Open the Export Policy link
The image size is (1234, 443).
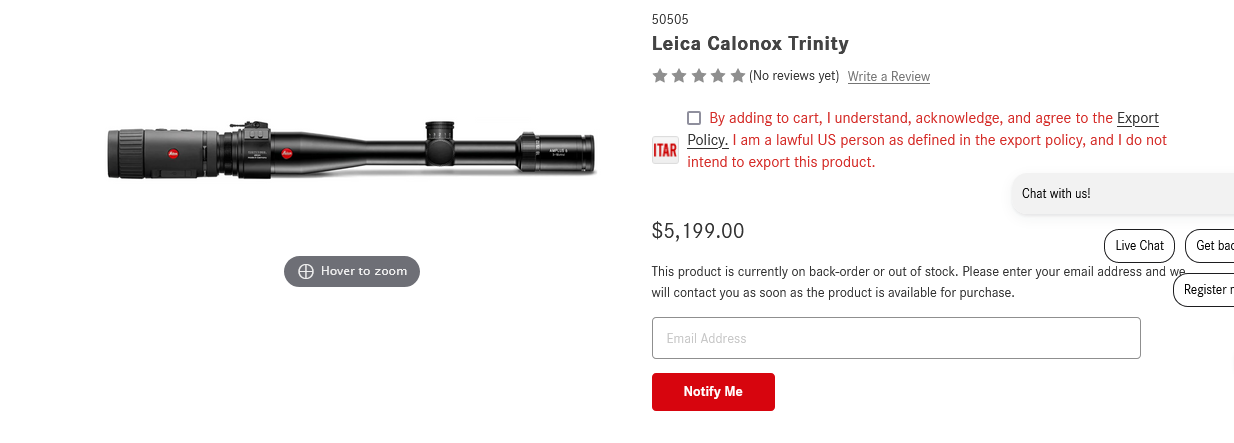click(x=1137, y=118)
